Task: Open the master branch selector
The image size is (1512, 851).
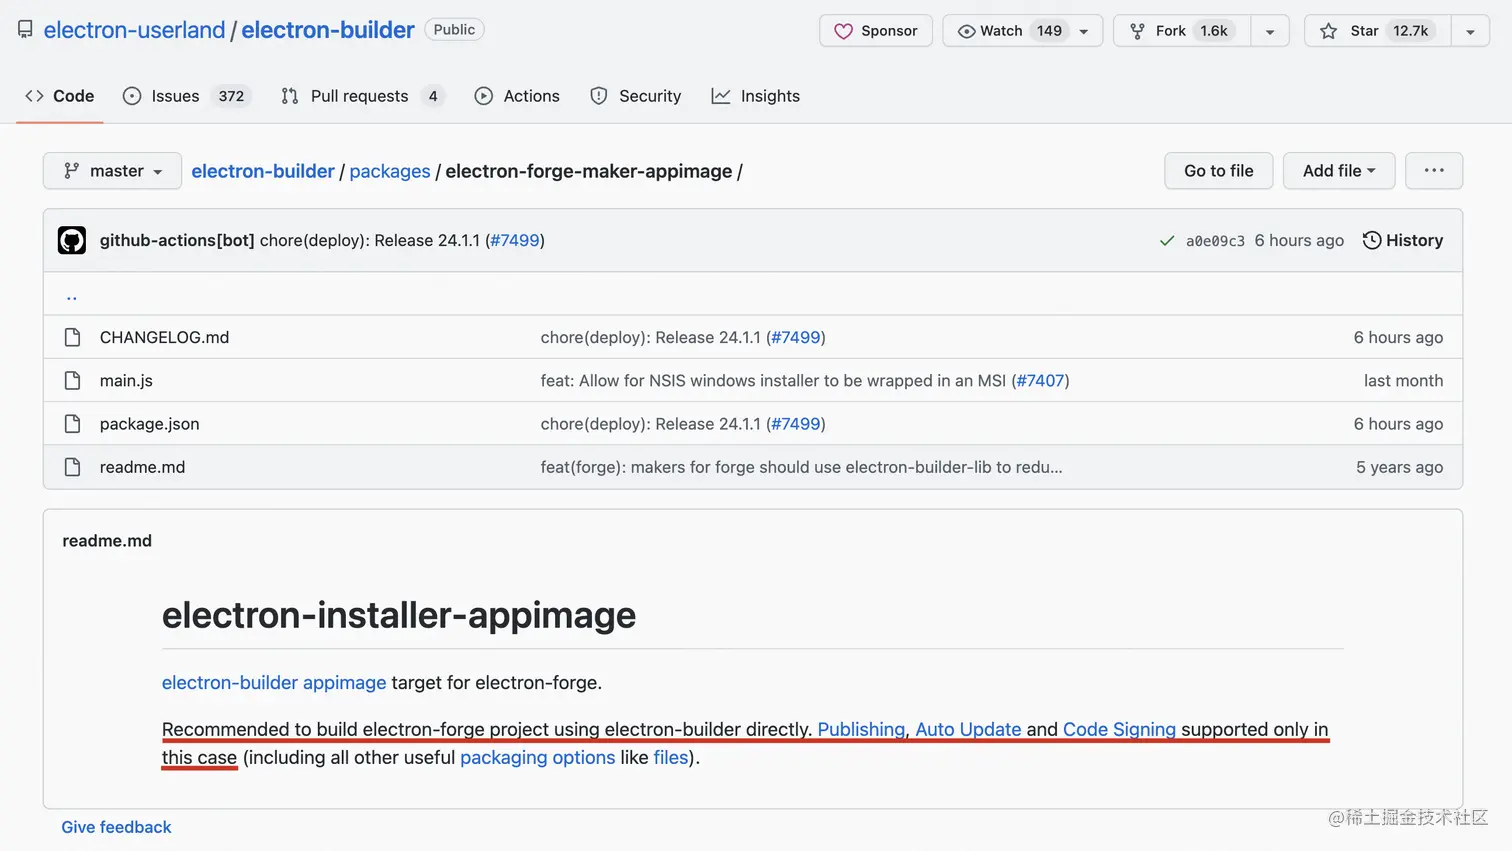Action: [x=112, y=171]
